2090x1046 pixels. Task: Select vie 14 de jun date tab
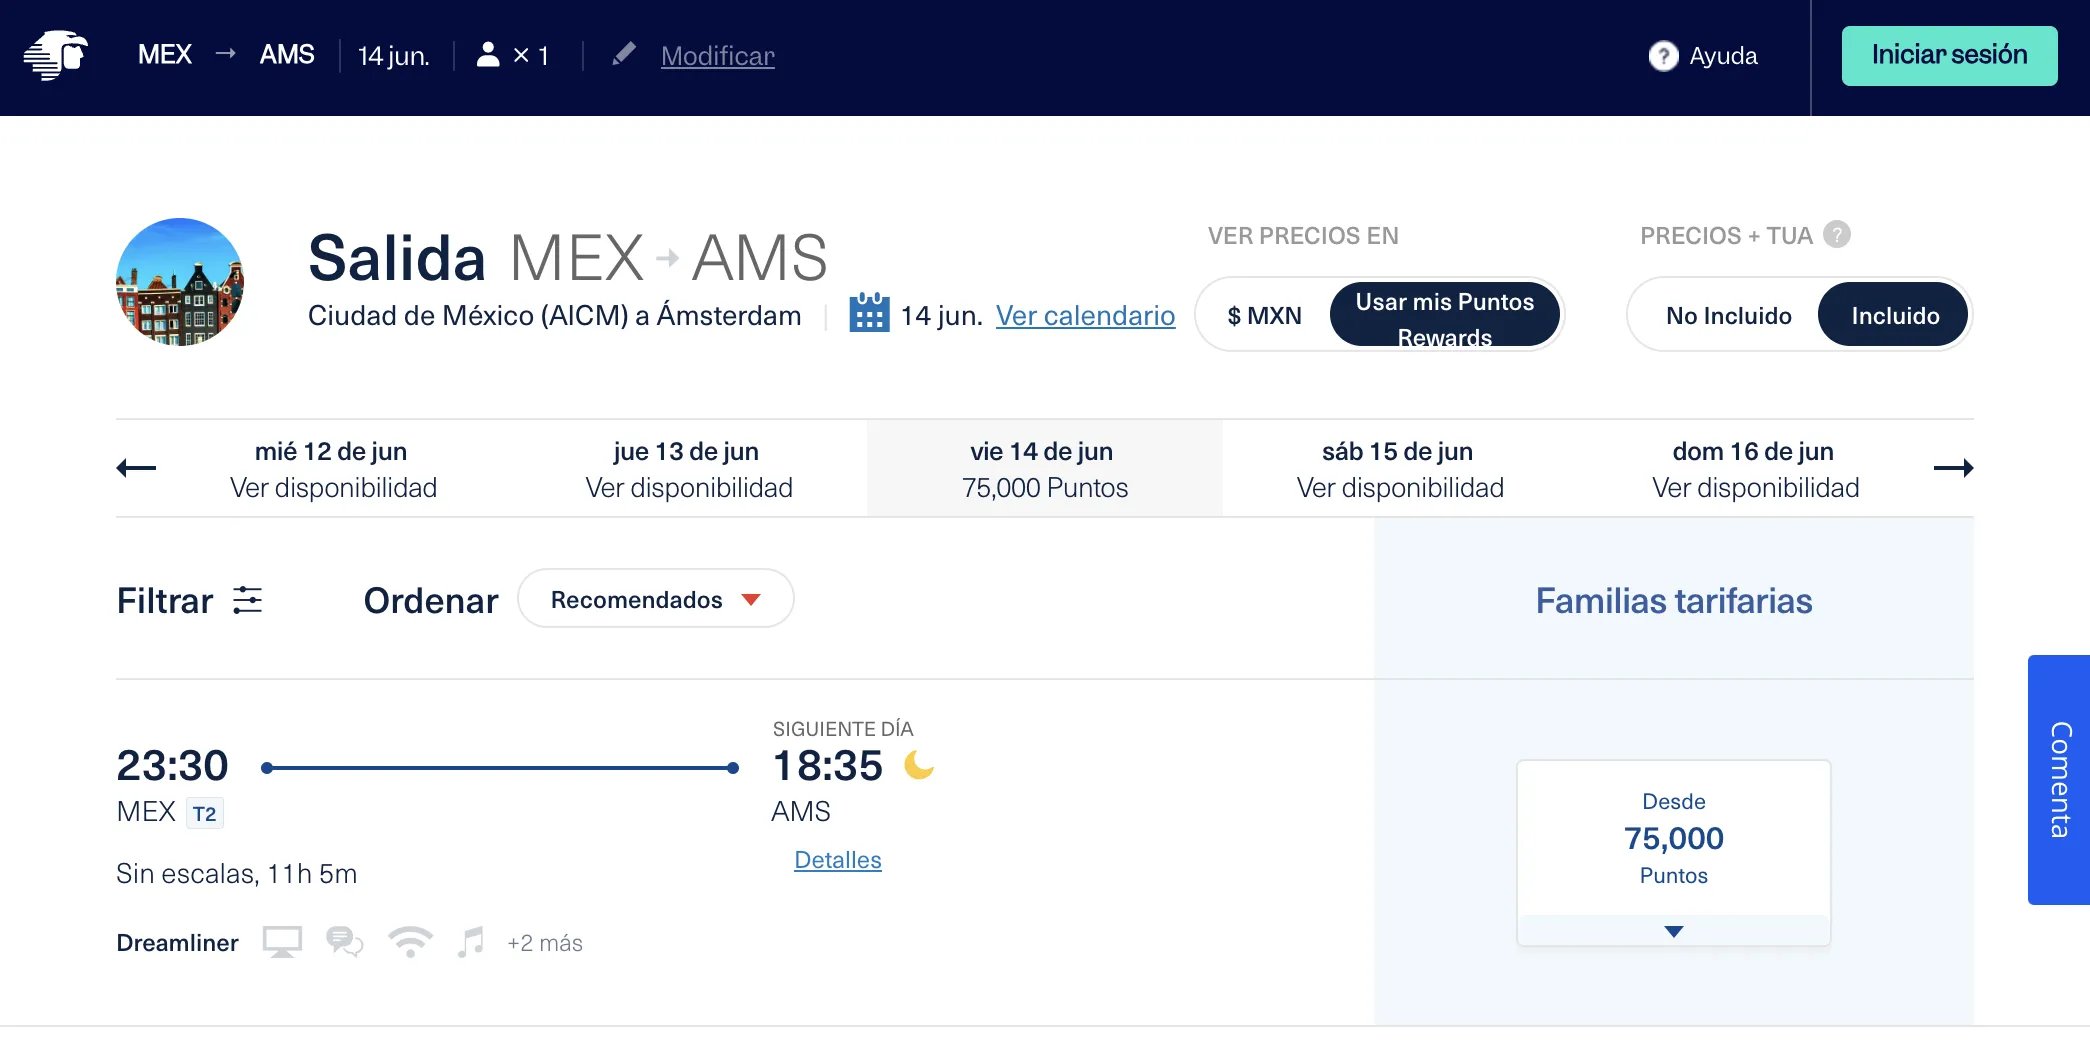[1044, 469]
